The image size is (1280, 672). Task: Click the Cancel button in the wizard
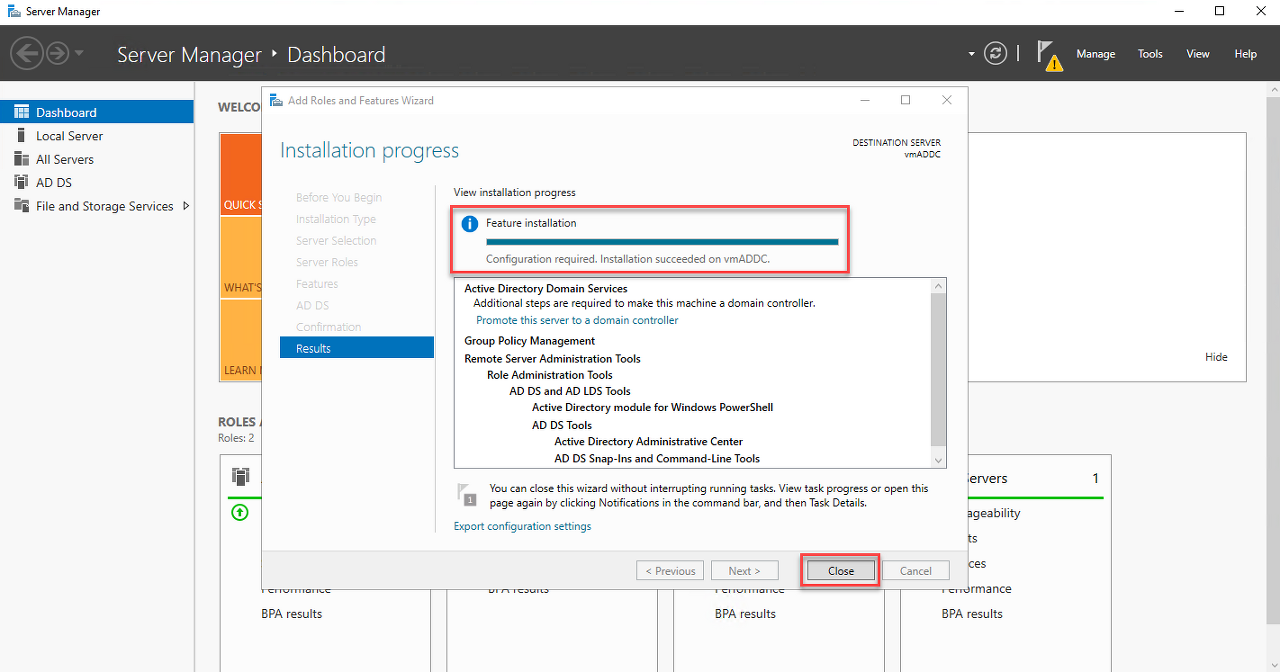915,571
